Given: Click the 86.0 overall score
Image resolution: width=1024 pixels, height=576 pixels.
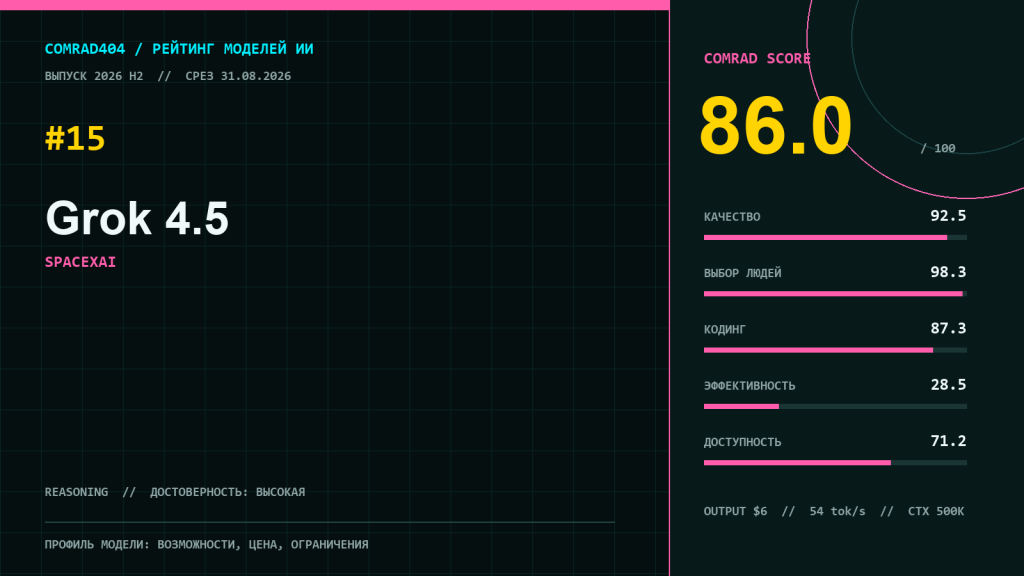Looking at the screenshot, I should 775,126.
